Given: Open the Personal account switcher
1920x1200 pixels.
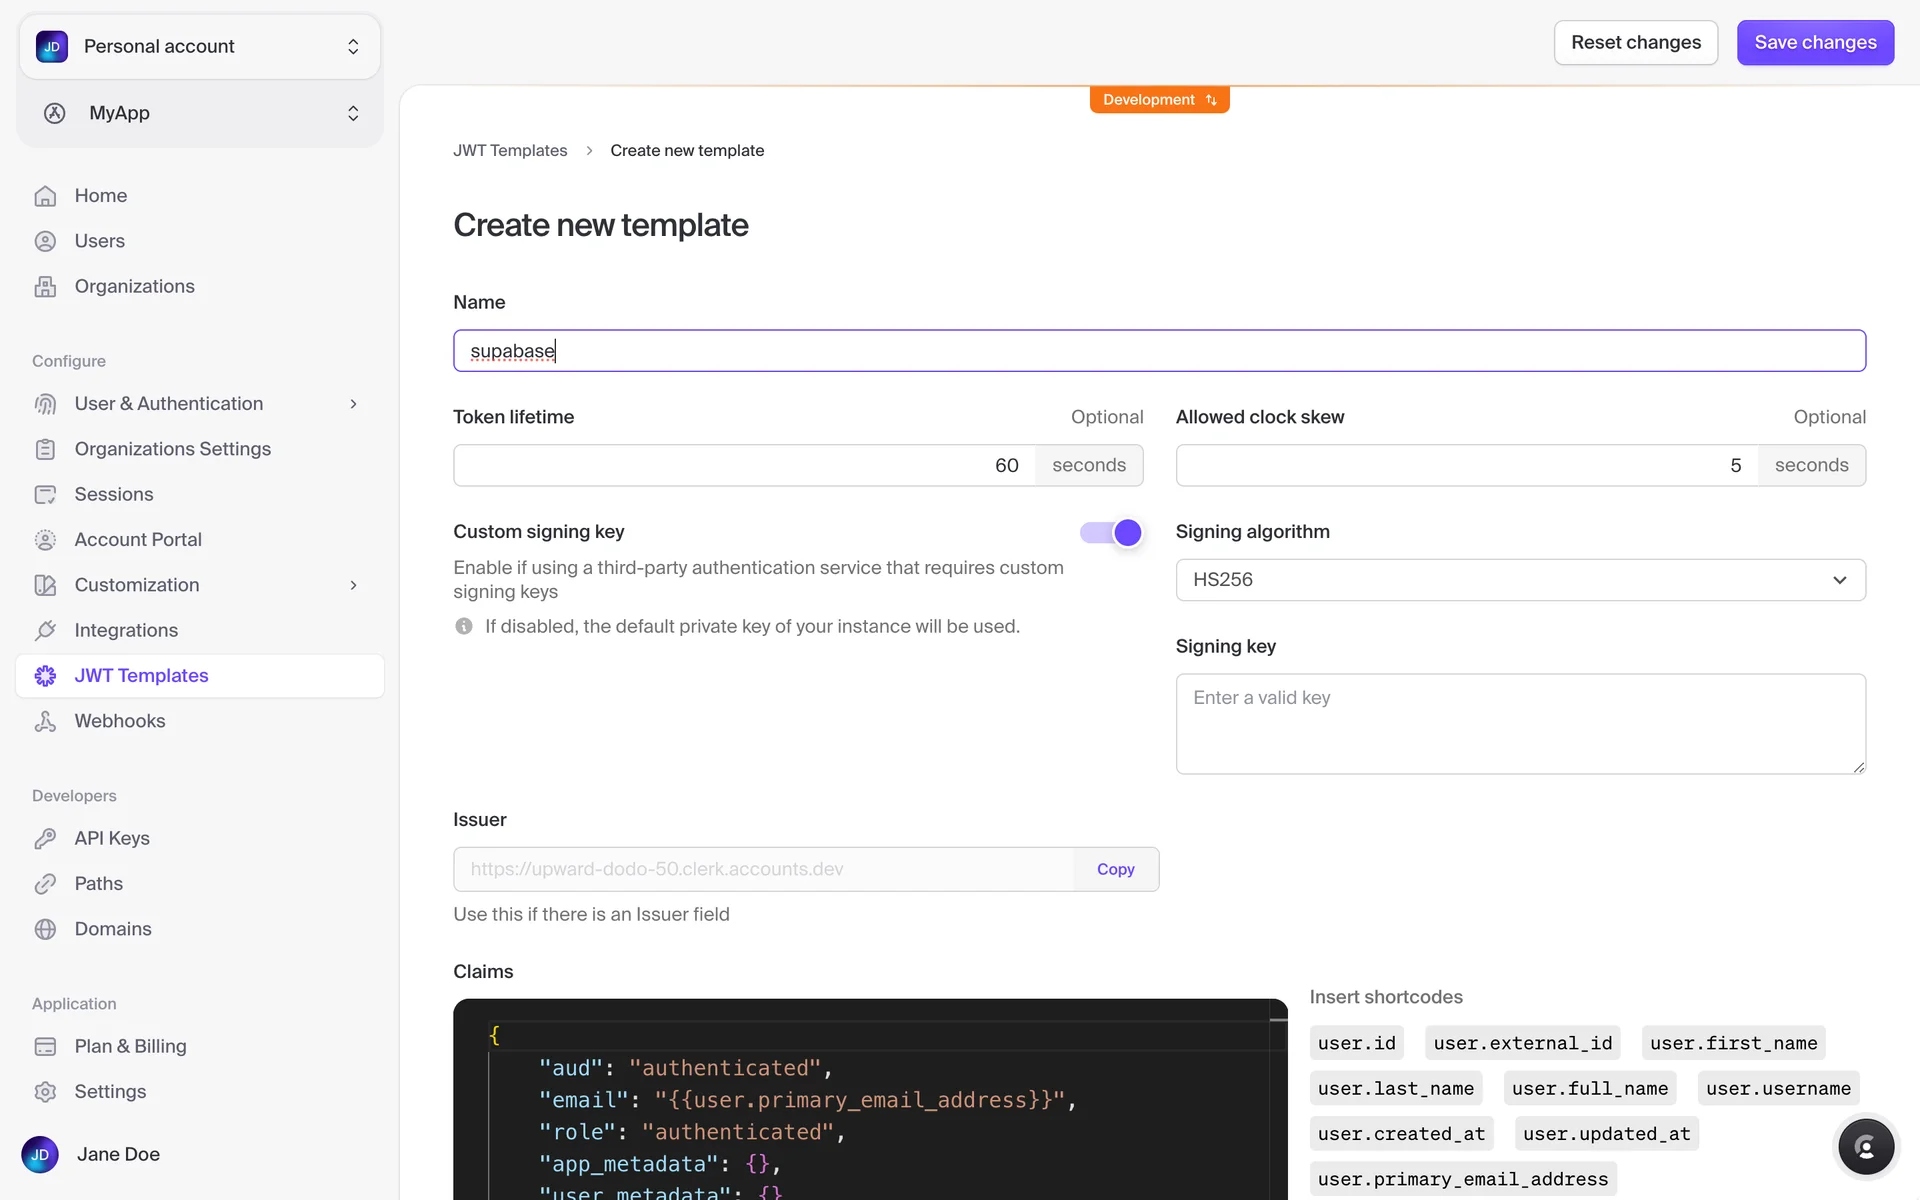Looking at the screenshot, I should [x=200, y=47].
